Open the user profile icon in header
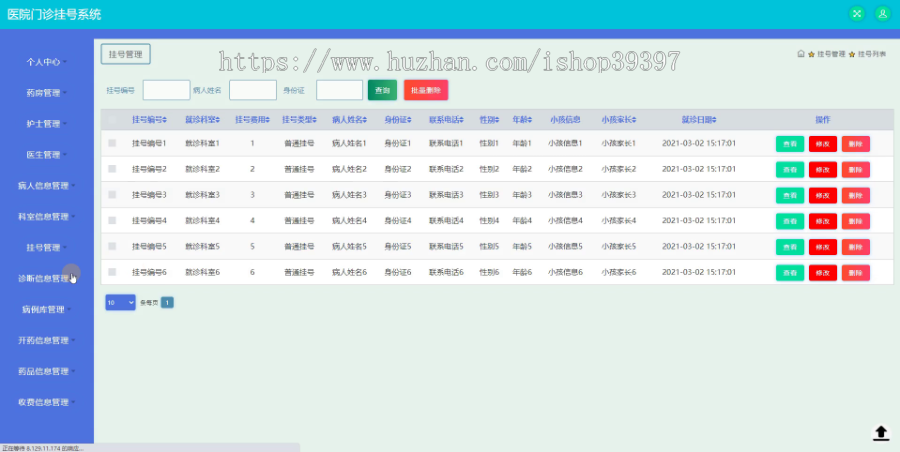 [882, 14]
